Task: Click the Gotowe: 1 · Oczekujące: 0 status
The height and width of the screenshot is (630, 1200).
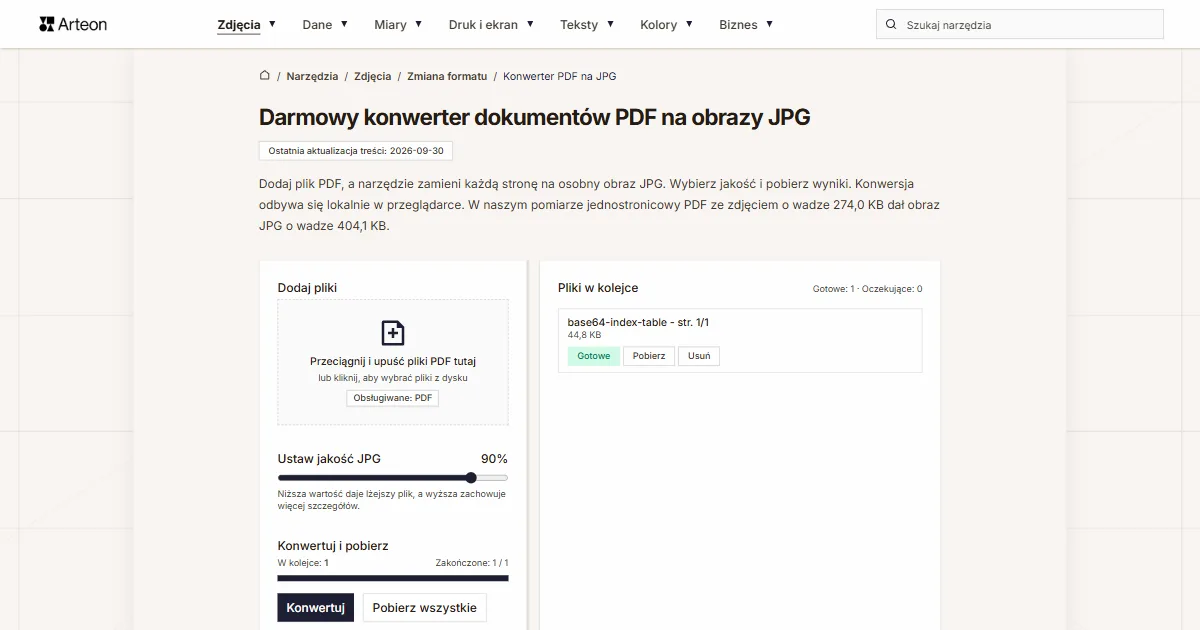Action: 867,289
